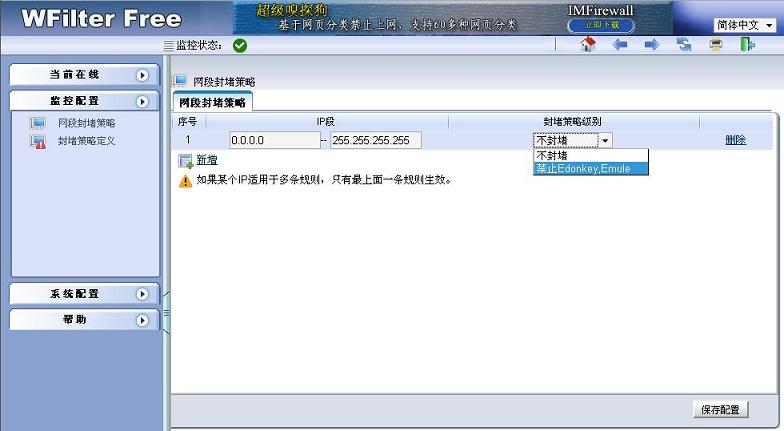This screenshot has height=431, width=784.
Task: Click the 网段封堵策略 monitor icon in sidebar
Action: [38, 122]
